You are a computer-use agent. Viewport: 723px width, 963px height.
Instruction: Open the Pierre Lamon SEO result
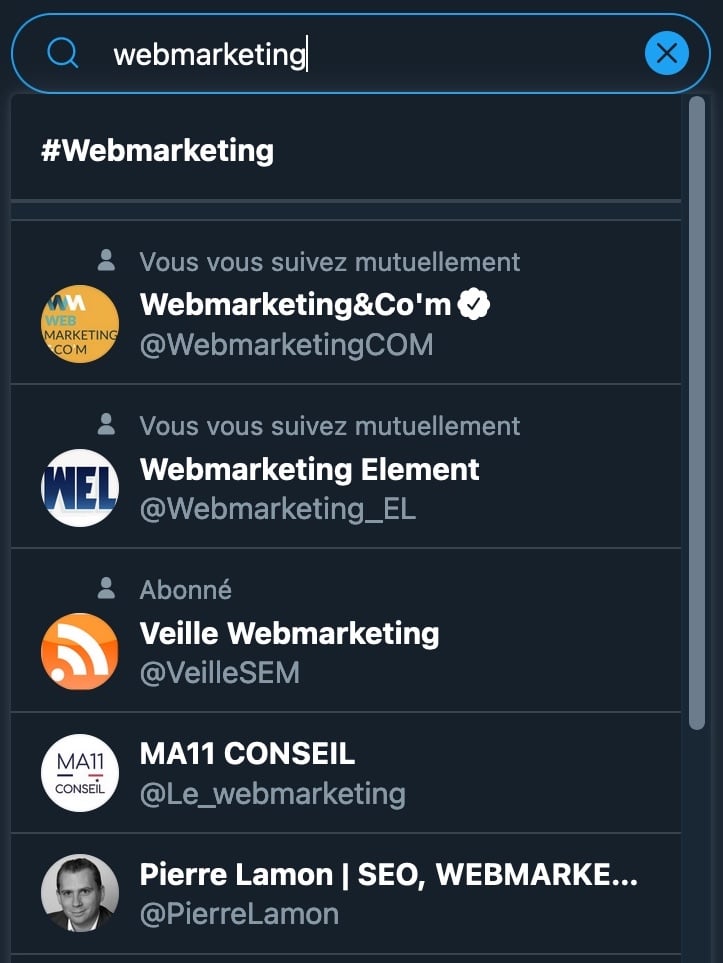coord(388,874)
